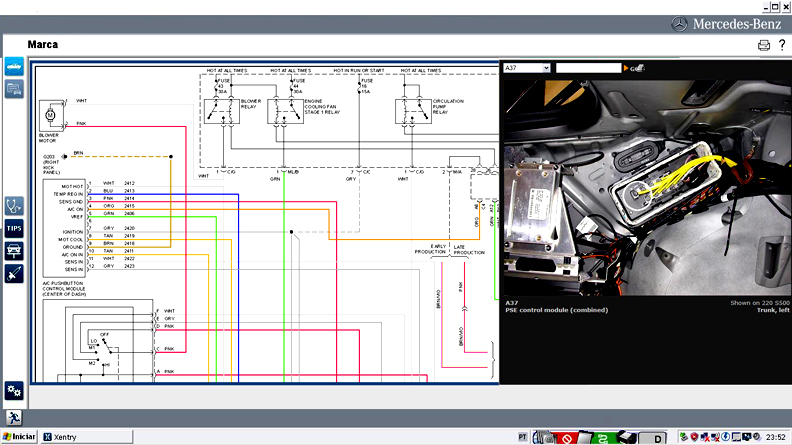
Task: Click the red no-entry taskbar icon
Action: click(x=567, y=438)
